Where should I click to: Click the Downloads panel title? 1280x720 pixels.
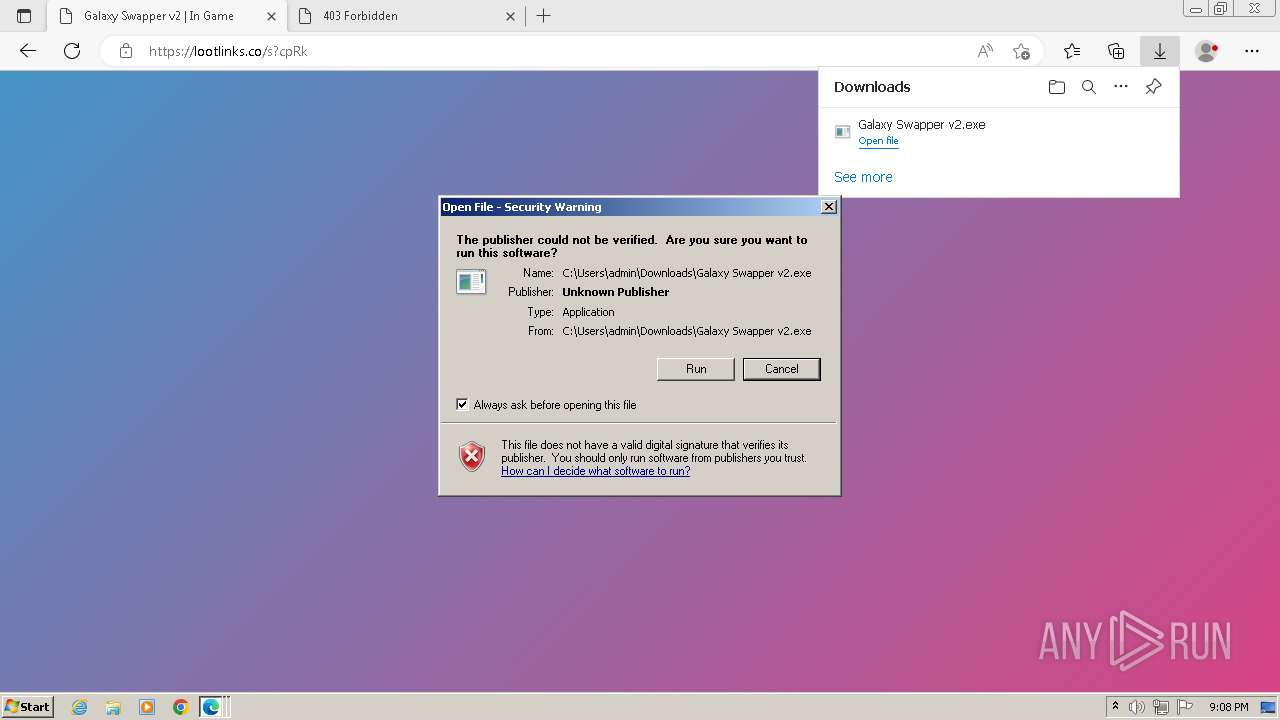pyautogui.click(x=872, y=87)
